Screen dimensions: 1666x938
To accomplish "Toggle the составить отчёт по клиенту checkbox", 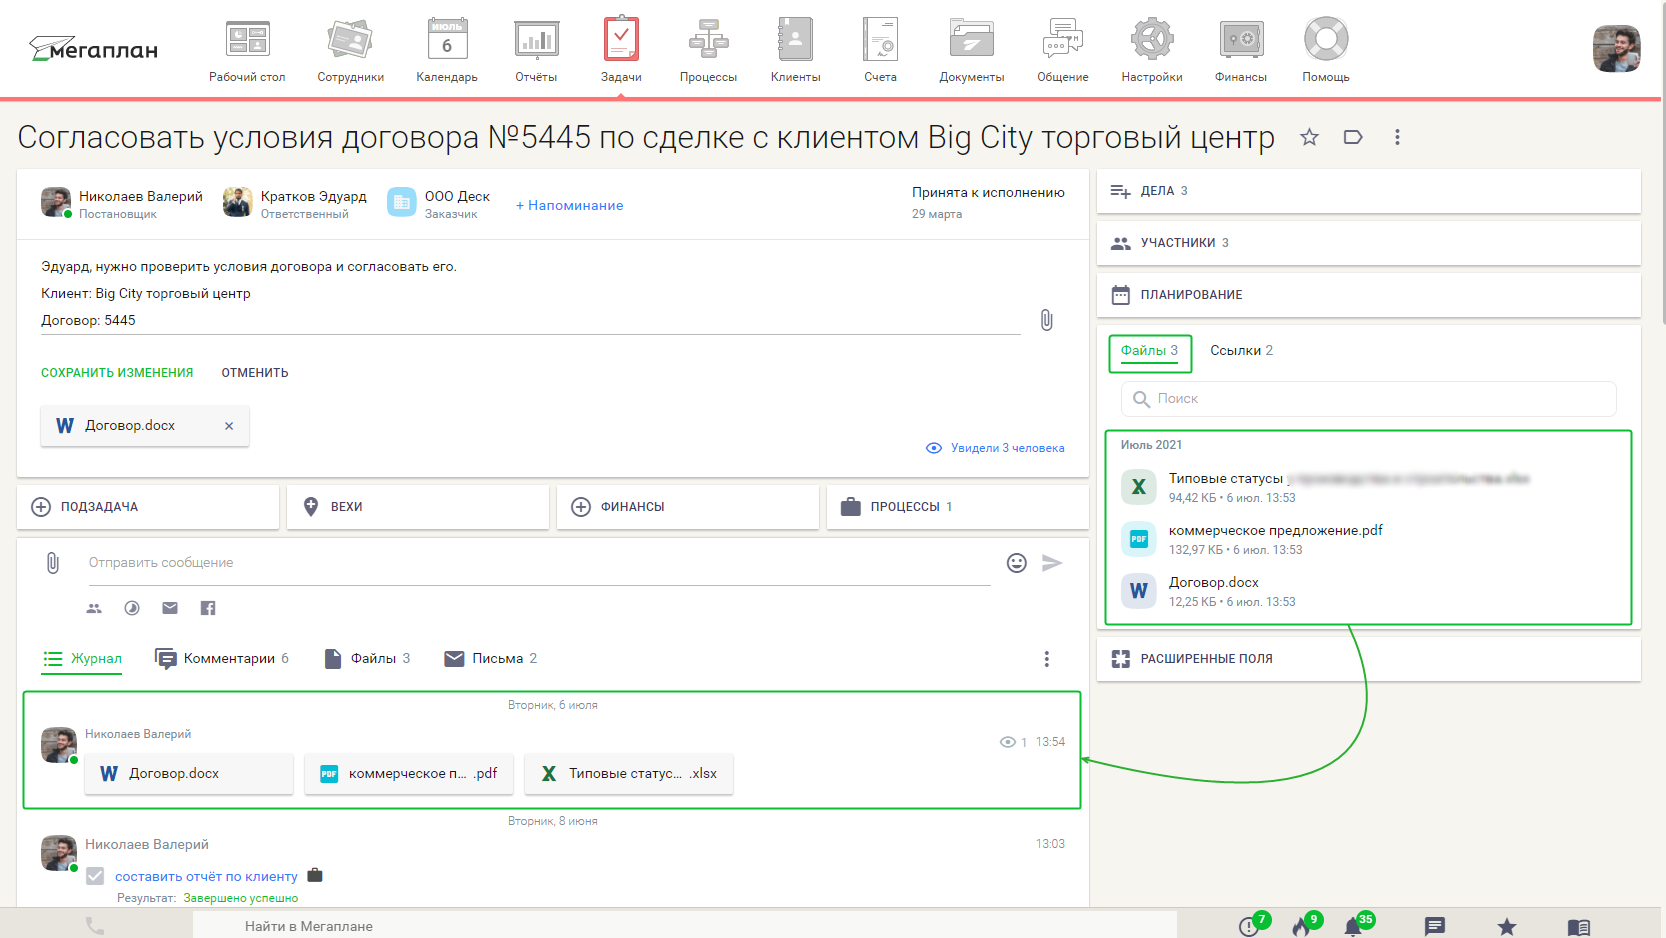I will pos(95,876).
